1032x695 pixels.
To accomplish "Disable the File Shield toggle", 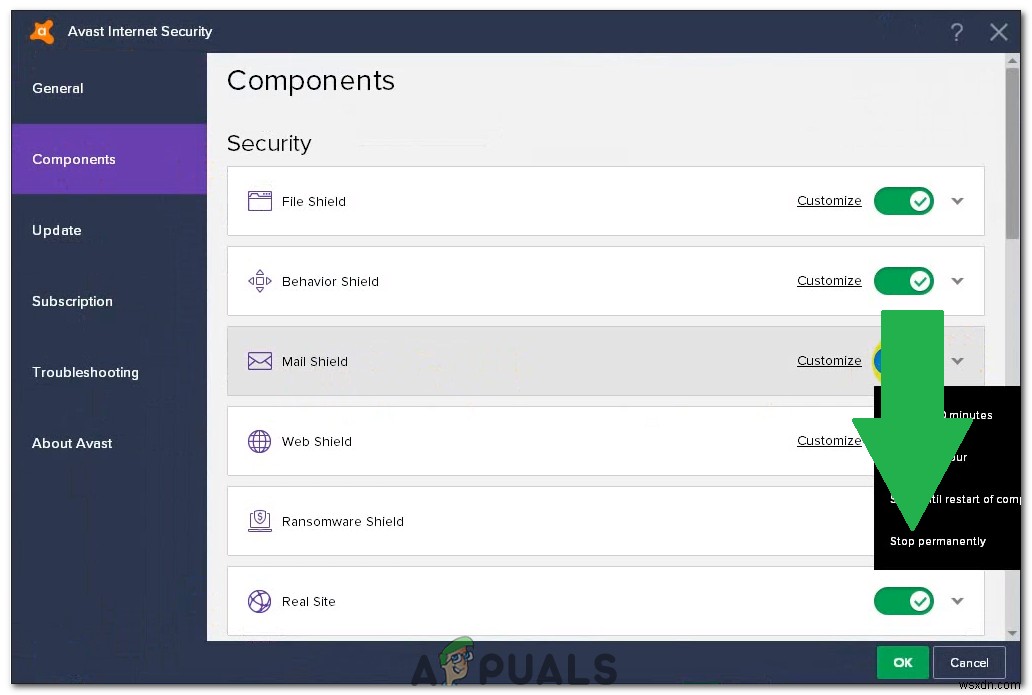I will 904,201.
